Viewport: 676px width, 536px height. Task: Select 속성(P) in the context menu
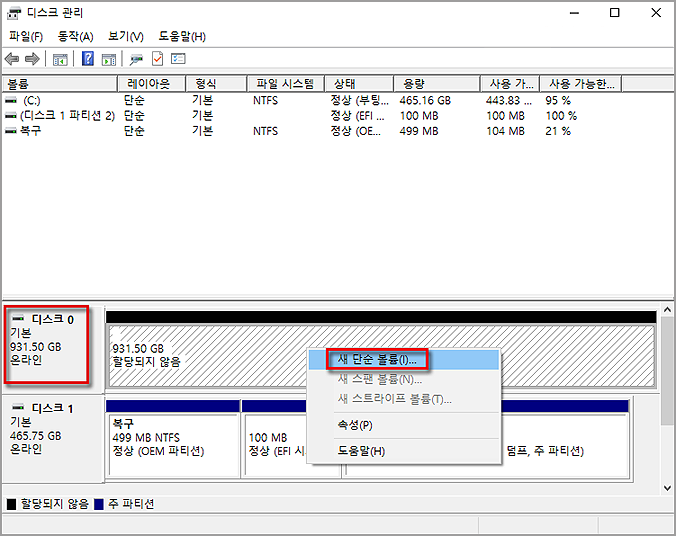(404, 425)
